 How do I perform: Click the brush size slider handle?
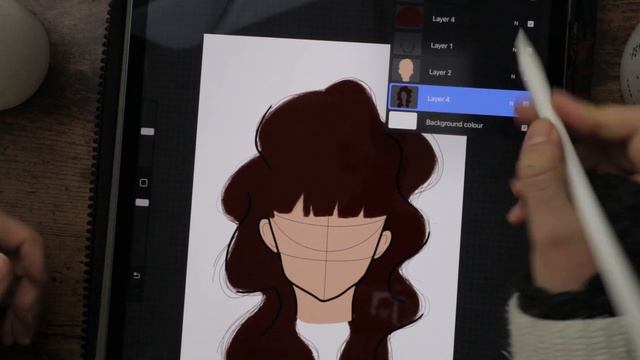[147, 131]
